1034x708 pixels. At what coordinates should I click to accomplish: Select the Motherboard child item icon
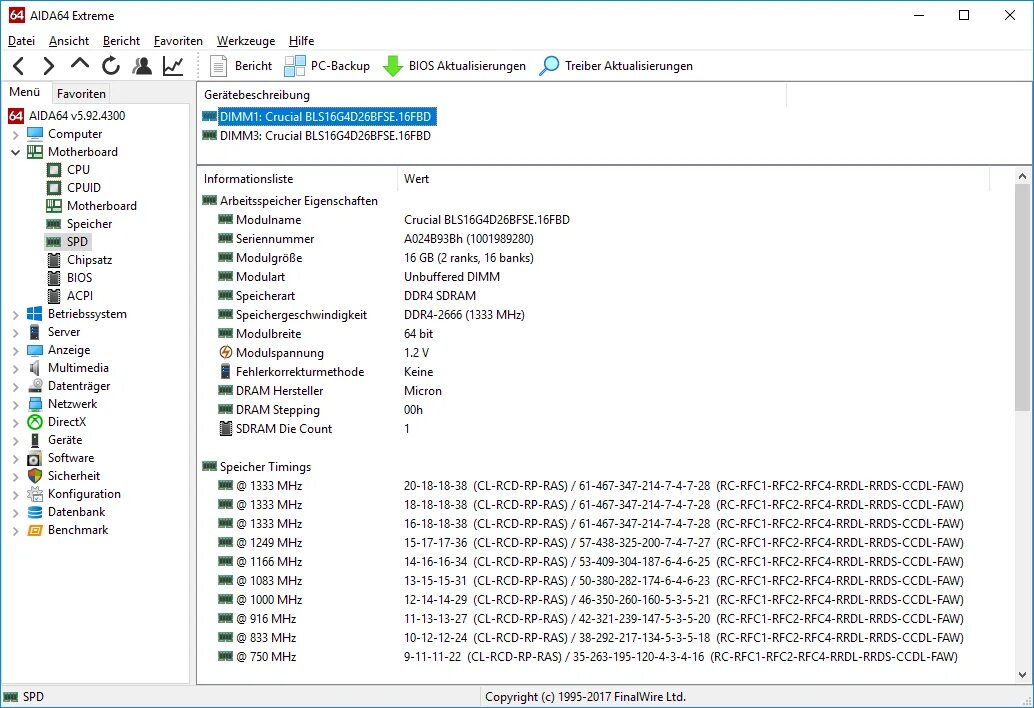point(54,206)
